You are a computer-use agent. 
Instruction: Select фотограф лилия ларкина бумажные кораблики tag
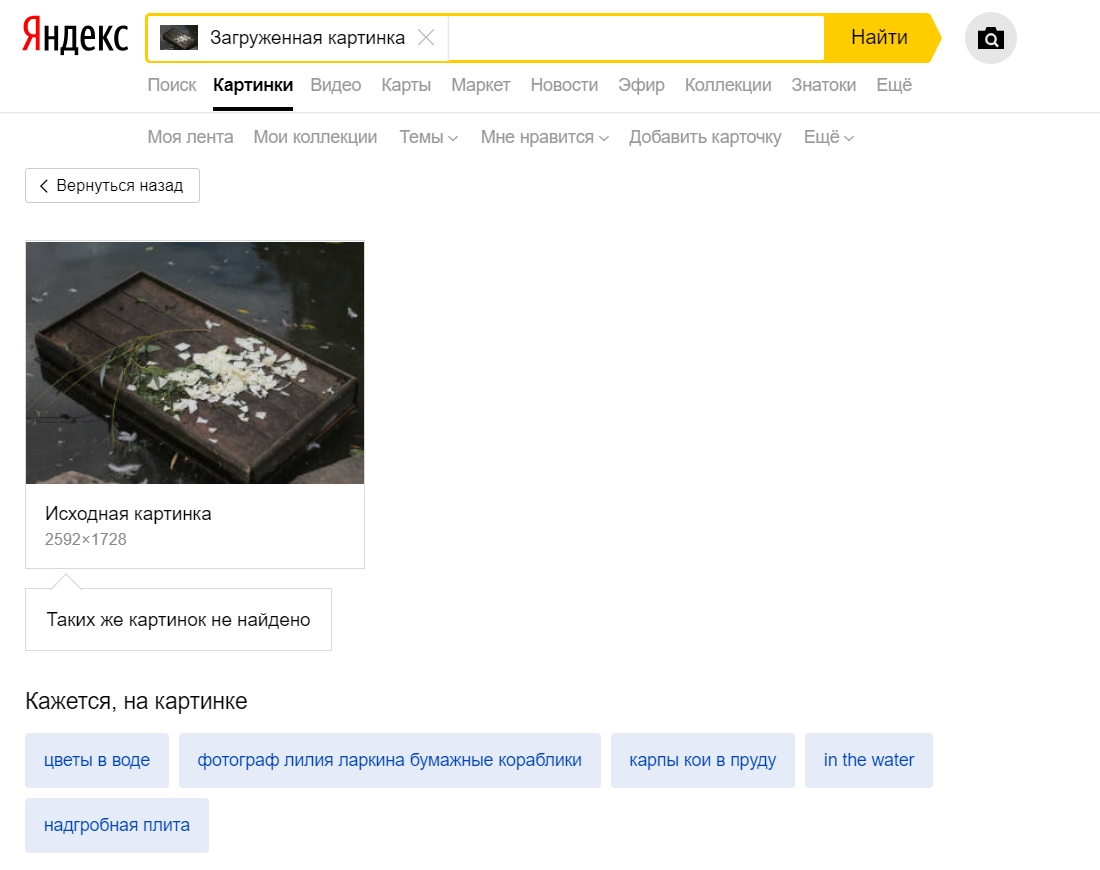tap(389, 761)
